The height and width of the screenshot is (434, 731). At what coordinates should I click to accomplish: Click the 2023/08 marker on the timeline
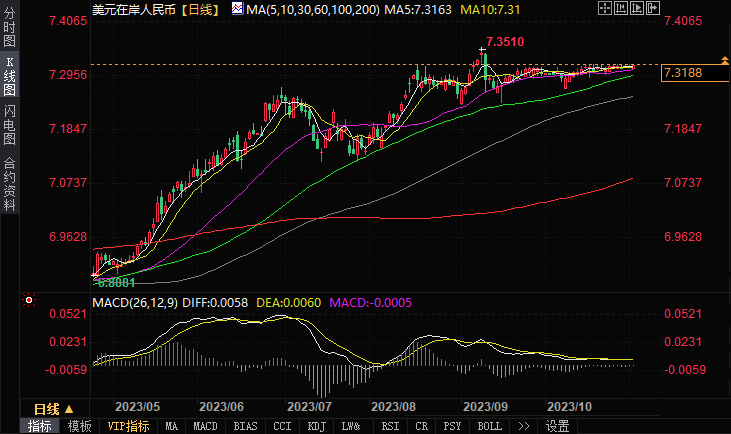[393, 407]
